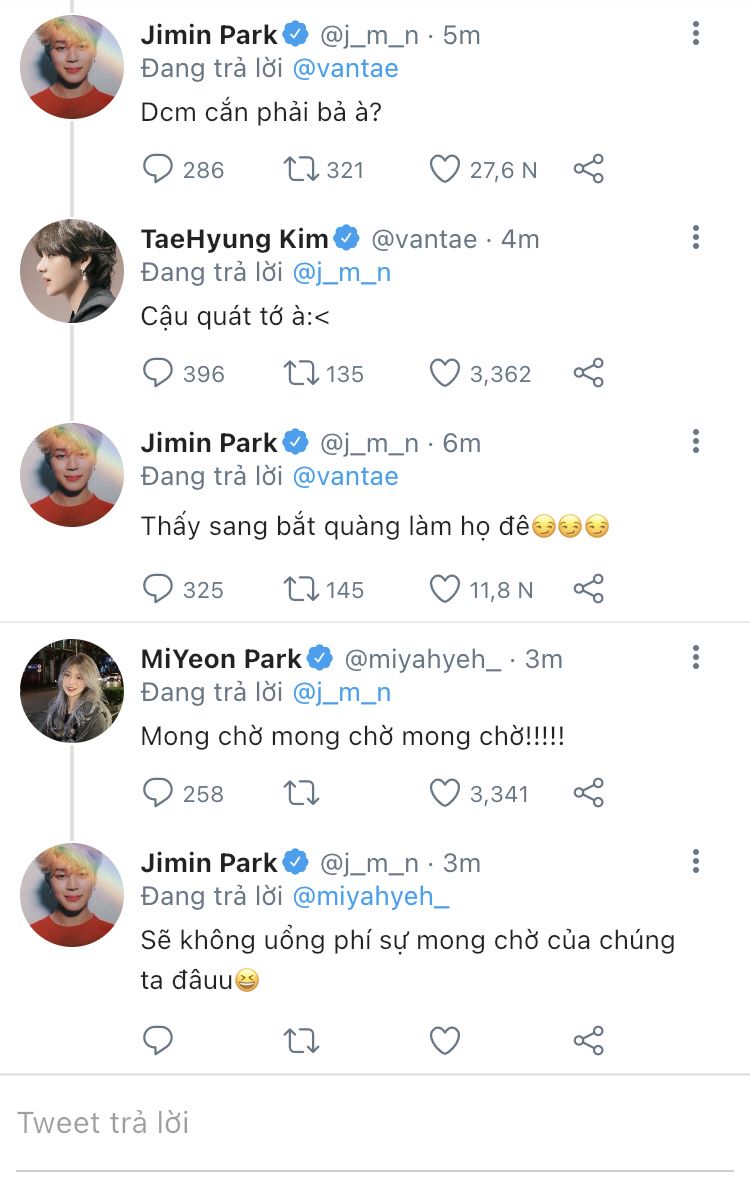Screen dimensions: 750x1179
Task: Share the "Dcm cần phải bả à?" tweet
Action: coord(589,169)
